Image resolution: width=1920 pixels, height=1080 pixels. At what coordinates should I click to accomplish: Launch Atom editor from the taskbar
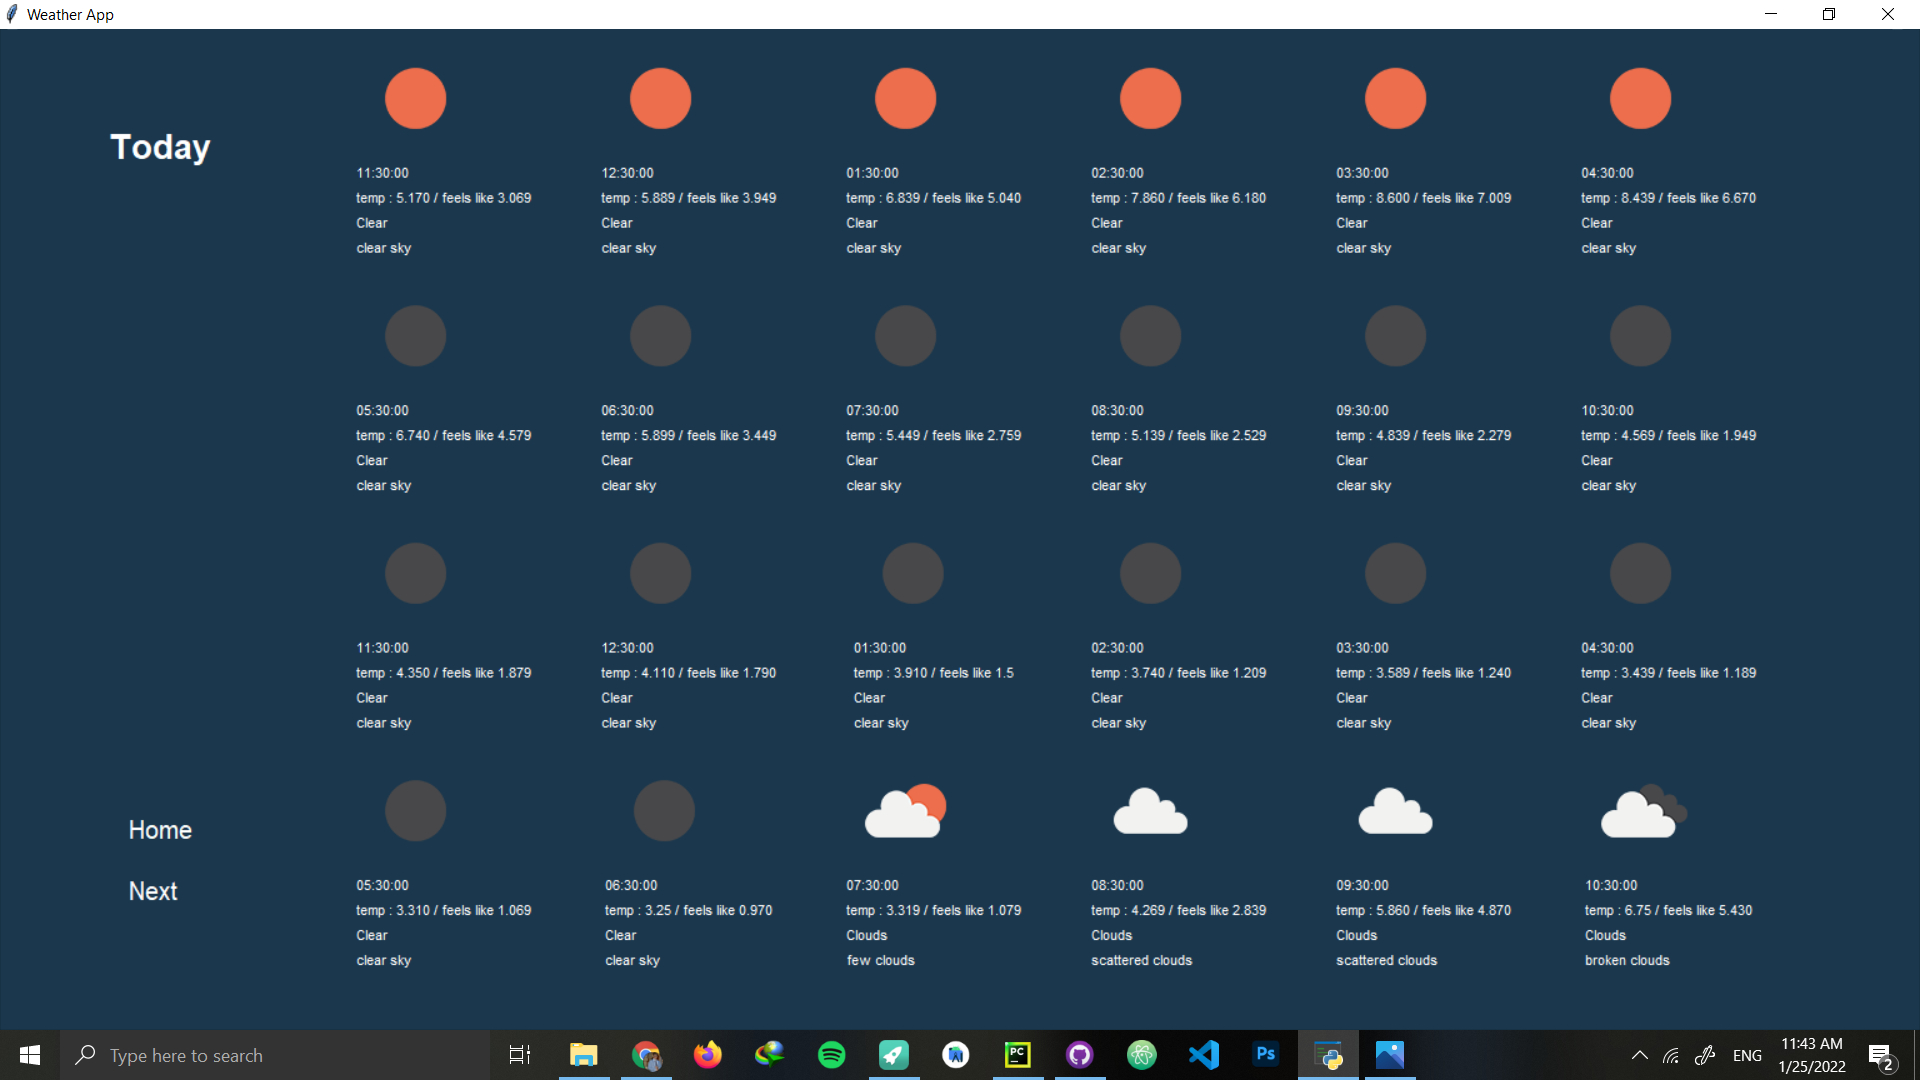(1141, 1054)
